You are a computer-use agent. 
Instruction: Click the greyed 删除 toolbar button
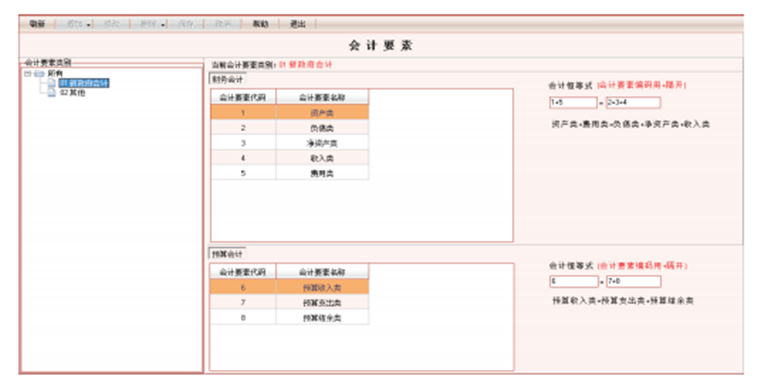tap(148, 24)
